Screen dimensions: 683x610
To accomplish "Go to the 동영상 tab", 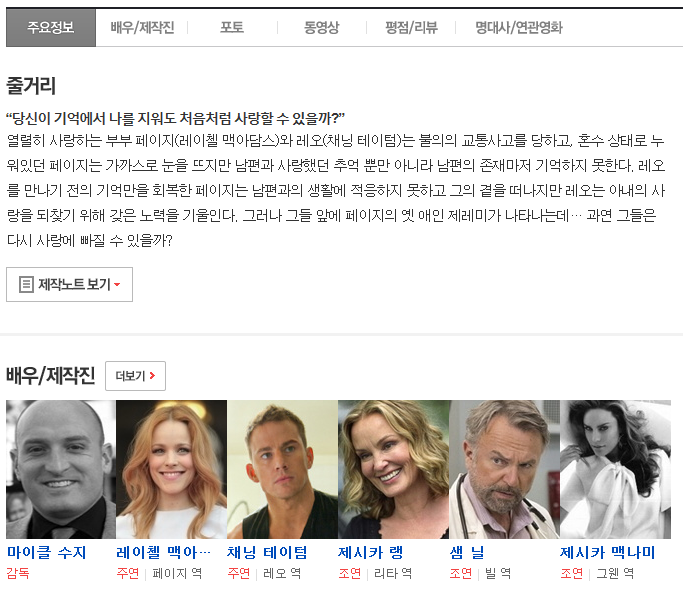I will pos(322,27).
